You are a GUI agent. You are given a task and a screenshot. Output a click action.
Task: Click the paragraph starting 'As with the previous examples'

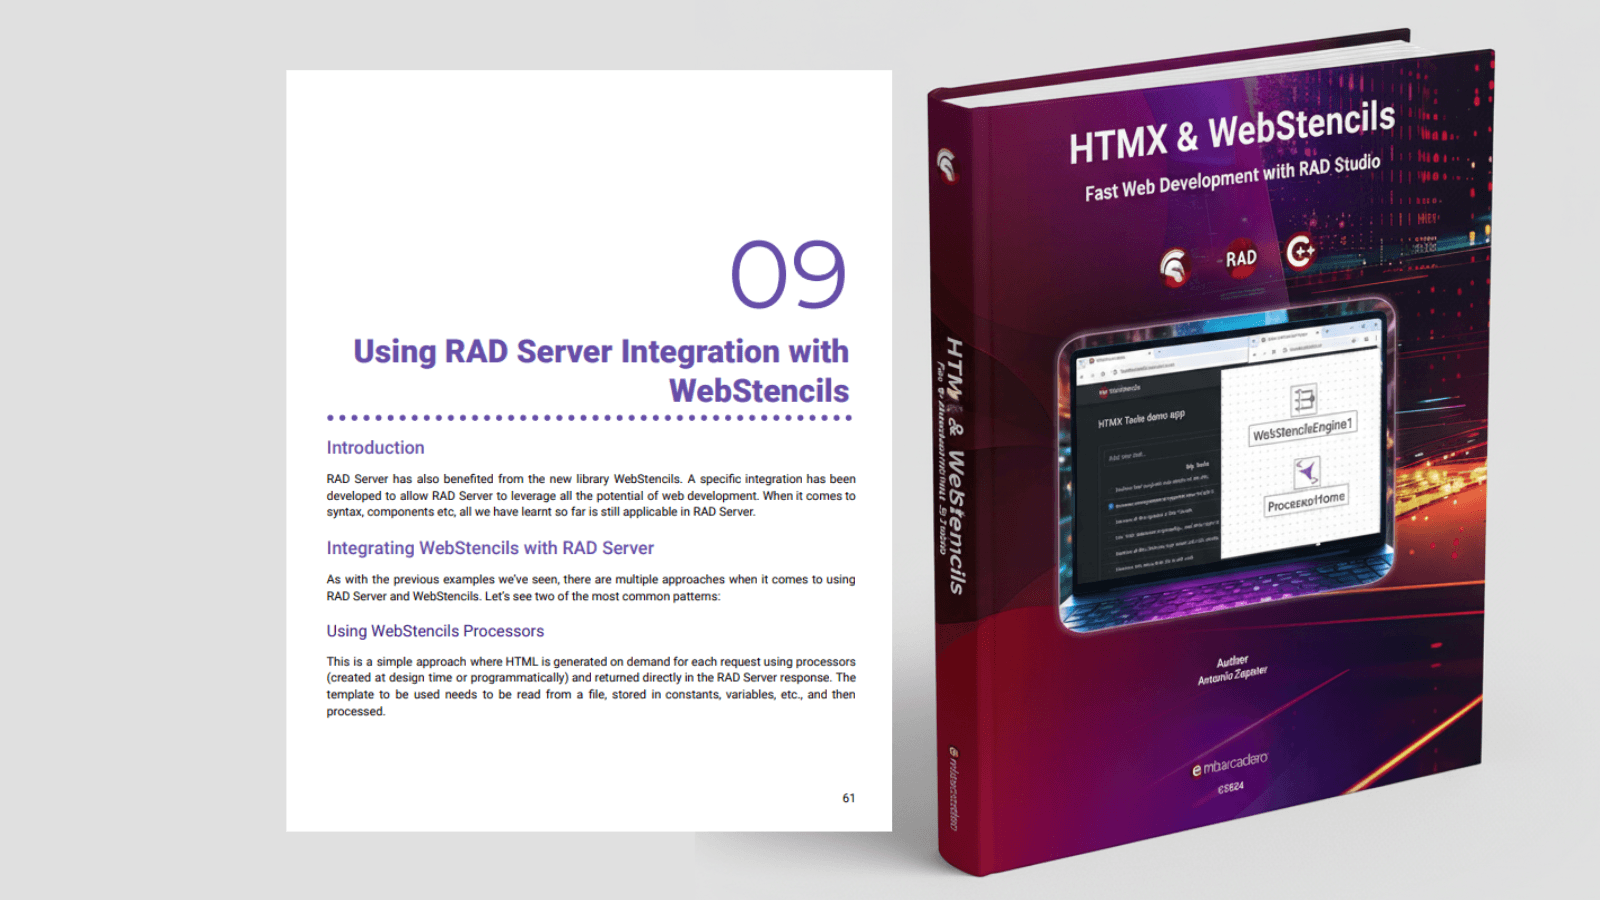[591, 588]
